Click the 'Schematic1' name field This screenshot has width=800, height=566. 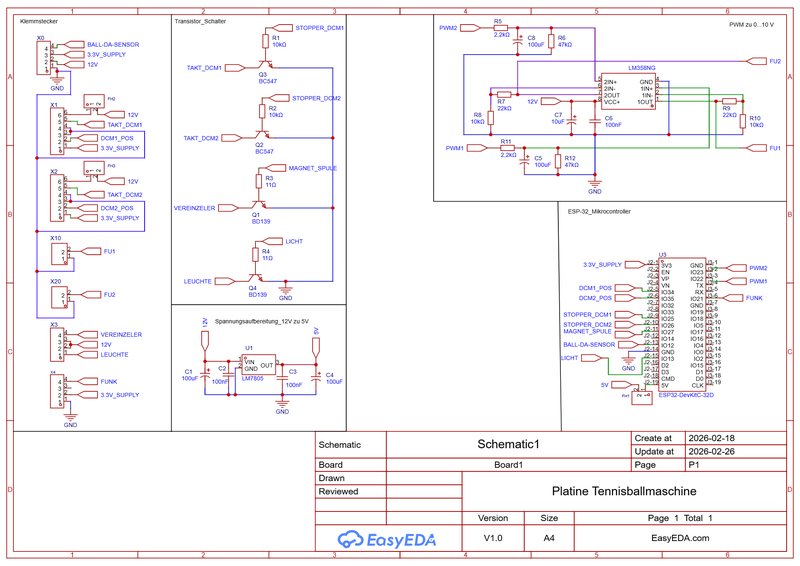[x=508, y=444]
